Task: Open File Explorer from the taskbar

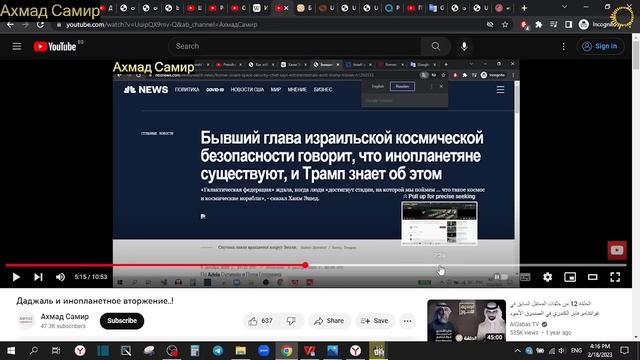Action: tap(240, 351)
